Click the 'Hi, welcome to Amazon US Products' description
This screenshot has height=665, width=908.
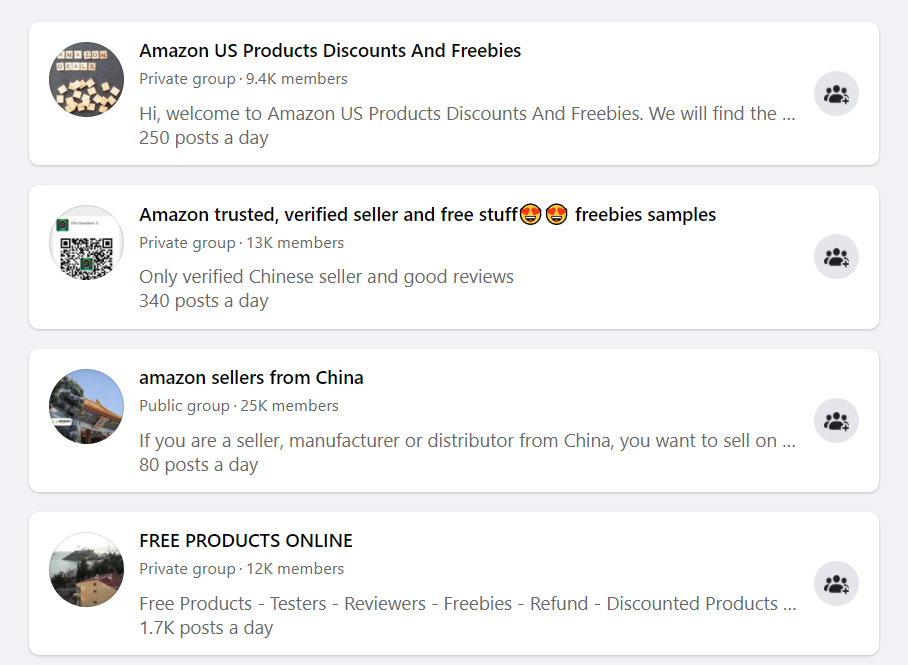point(467,114)
